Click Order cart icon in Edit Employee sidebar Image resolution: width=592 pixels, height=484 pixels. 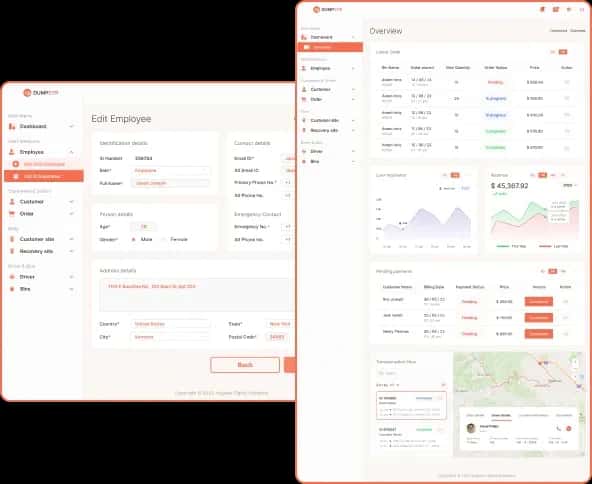(x=12, y=214)
